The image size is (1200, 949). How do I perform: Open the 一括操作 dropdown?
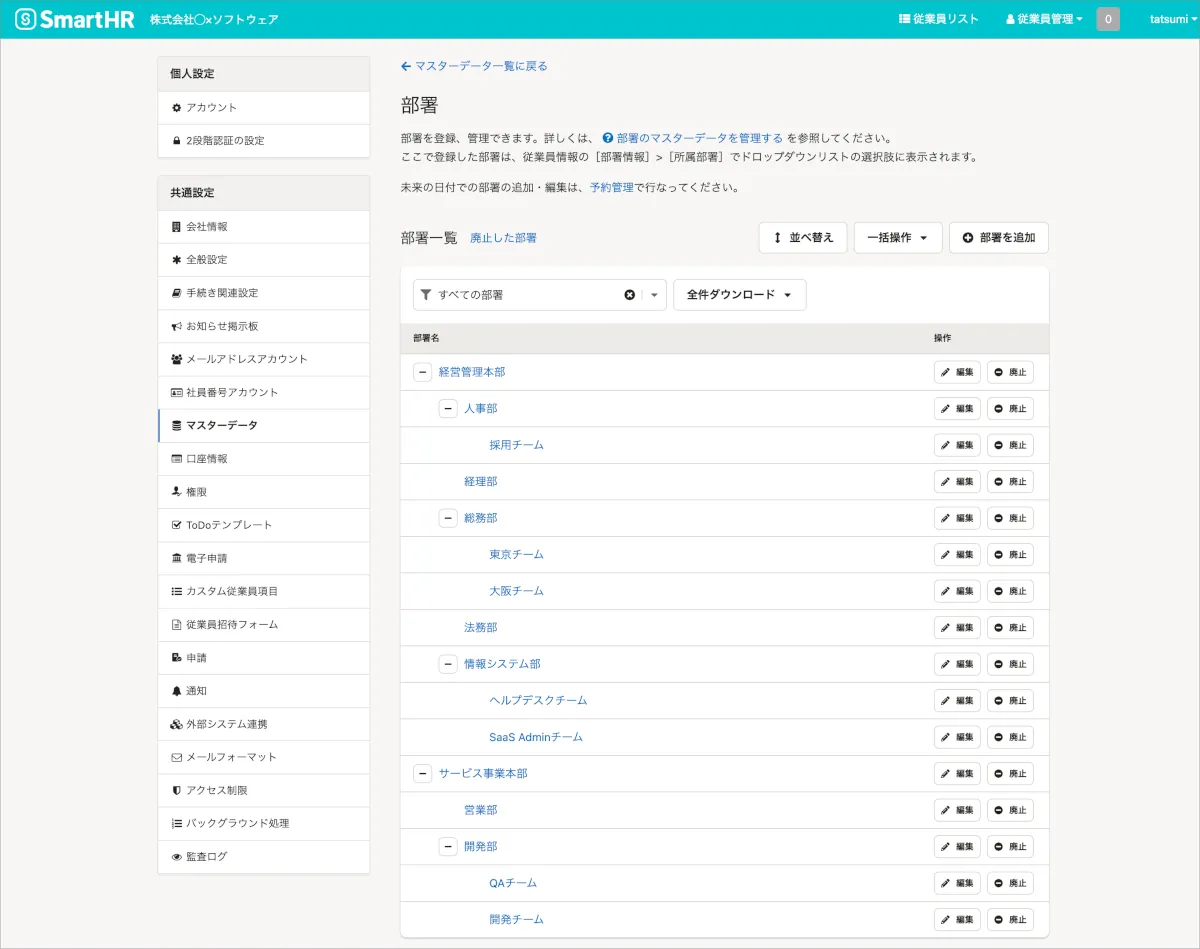coord(897,238)
